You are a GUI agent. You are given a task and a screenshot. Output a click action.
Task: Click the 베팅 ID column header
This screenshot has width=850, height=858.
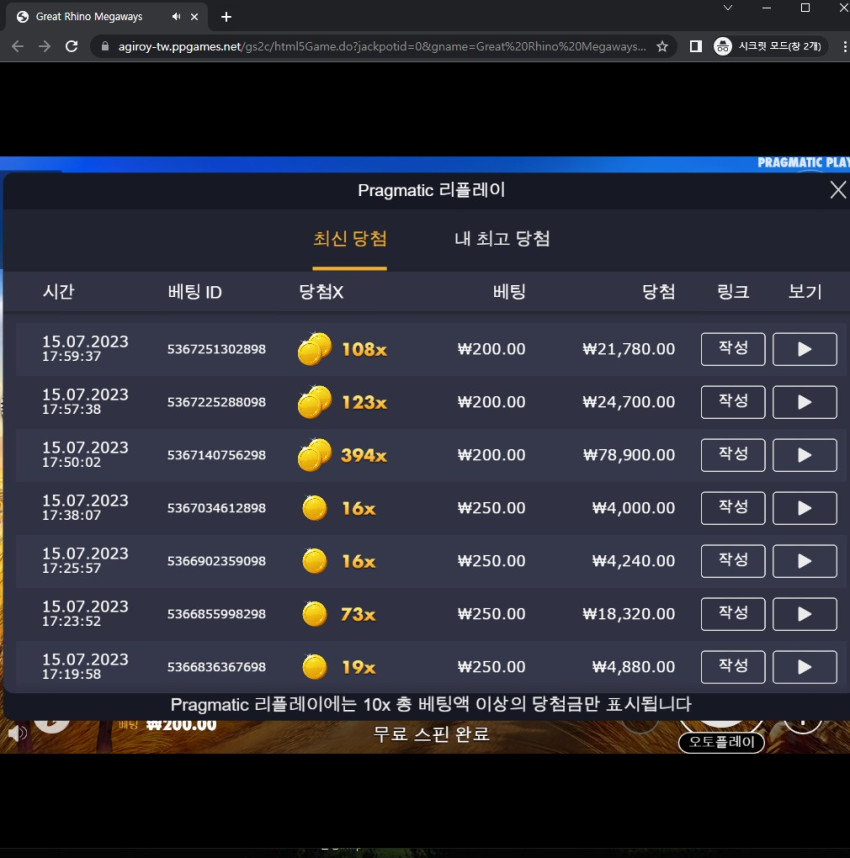point(195,292)
